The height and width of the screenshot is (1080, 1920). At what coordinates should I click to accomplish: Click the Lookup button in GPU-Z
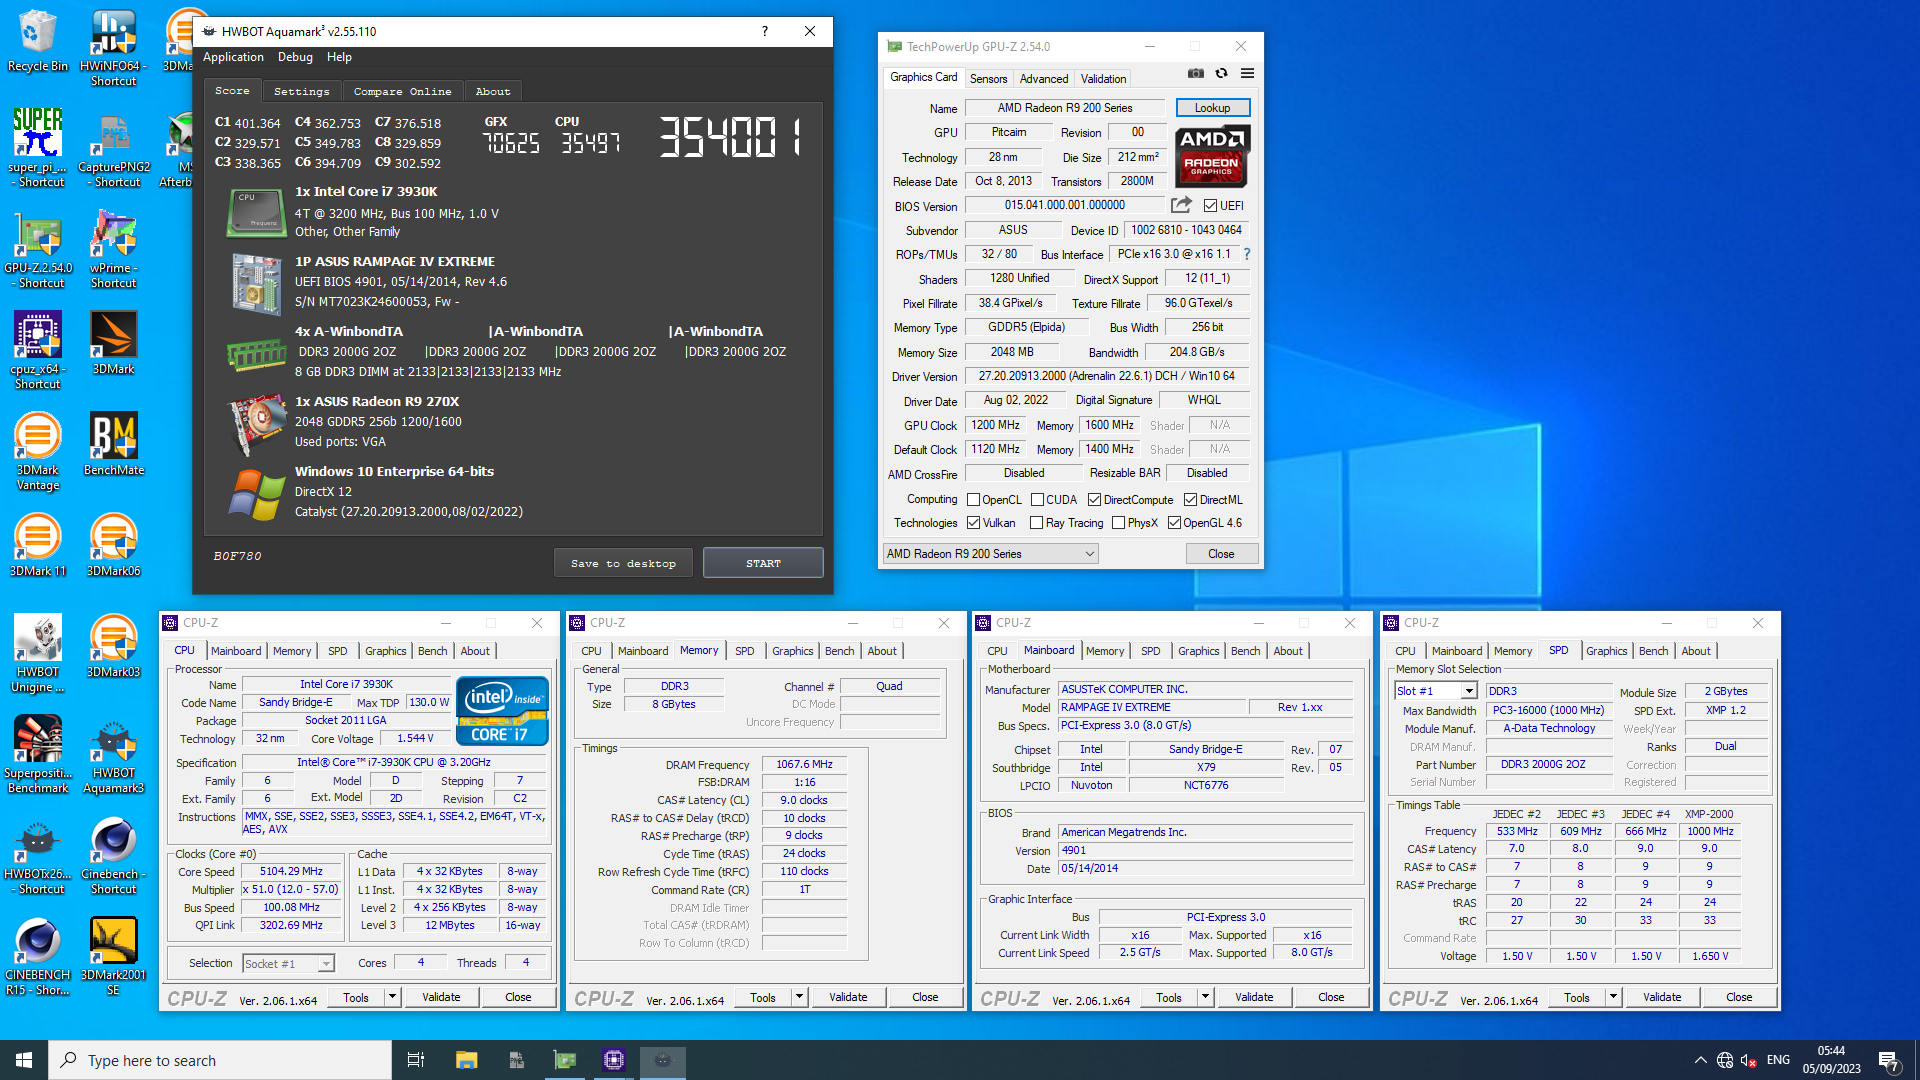pyautogui.click(x=1212, y=108)
